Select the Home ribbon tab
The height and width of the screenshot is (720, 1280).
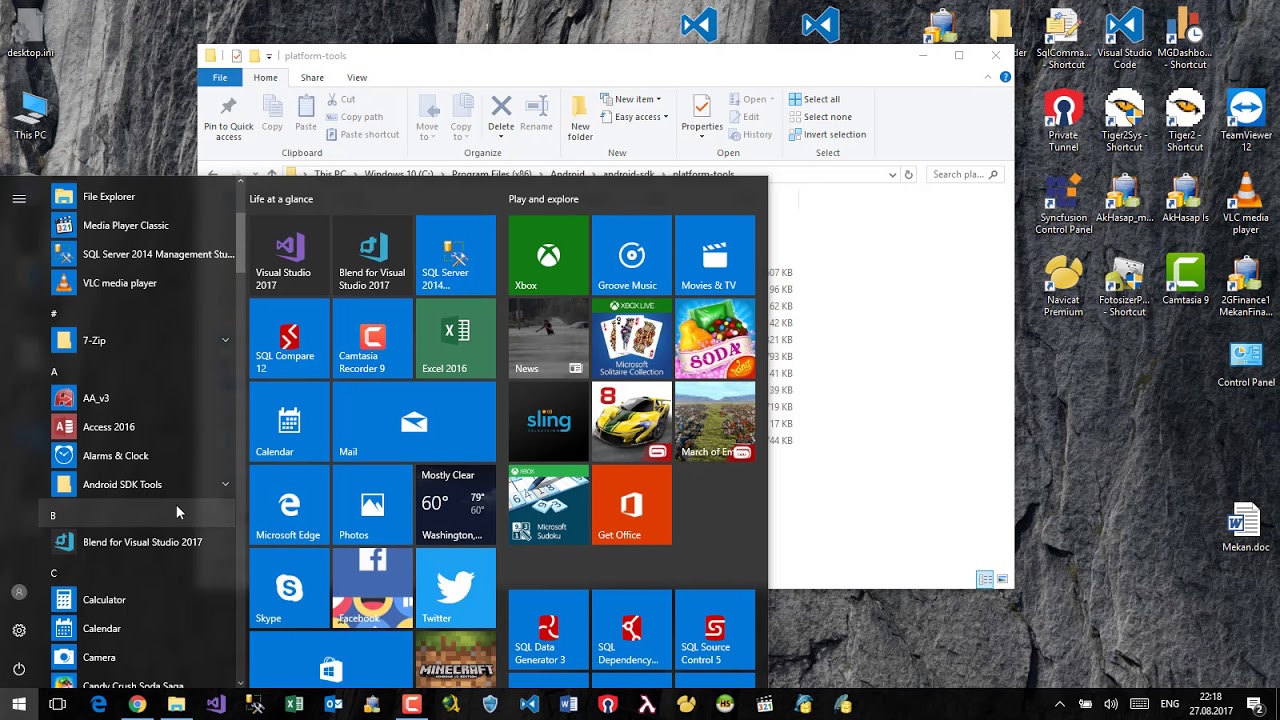pyautogui.click(x=265, y=77)
